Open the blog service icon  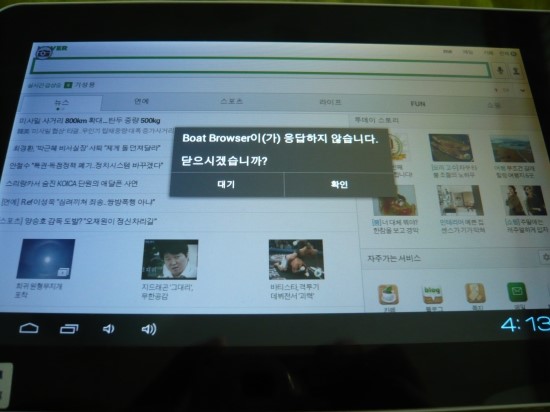[x=432, y=295]
